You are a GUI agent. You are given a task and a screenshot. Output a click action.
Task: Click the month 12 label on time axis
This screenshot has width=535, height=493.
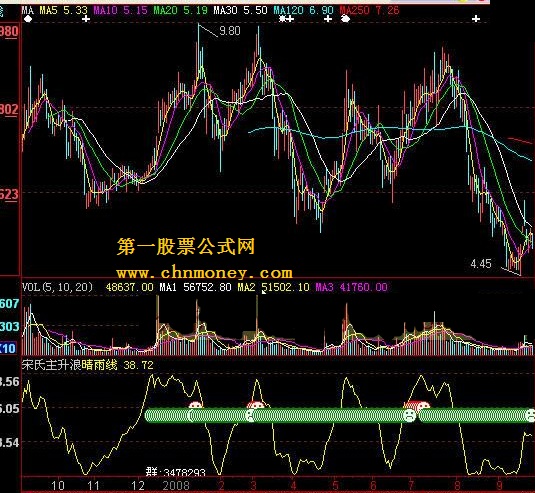(138, 485)
